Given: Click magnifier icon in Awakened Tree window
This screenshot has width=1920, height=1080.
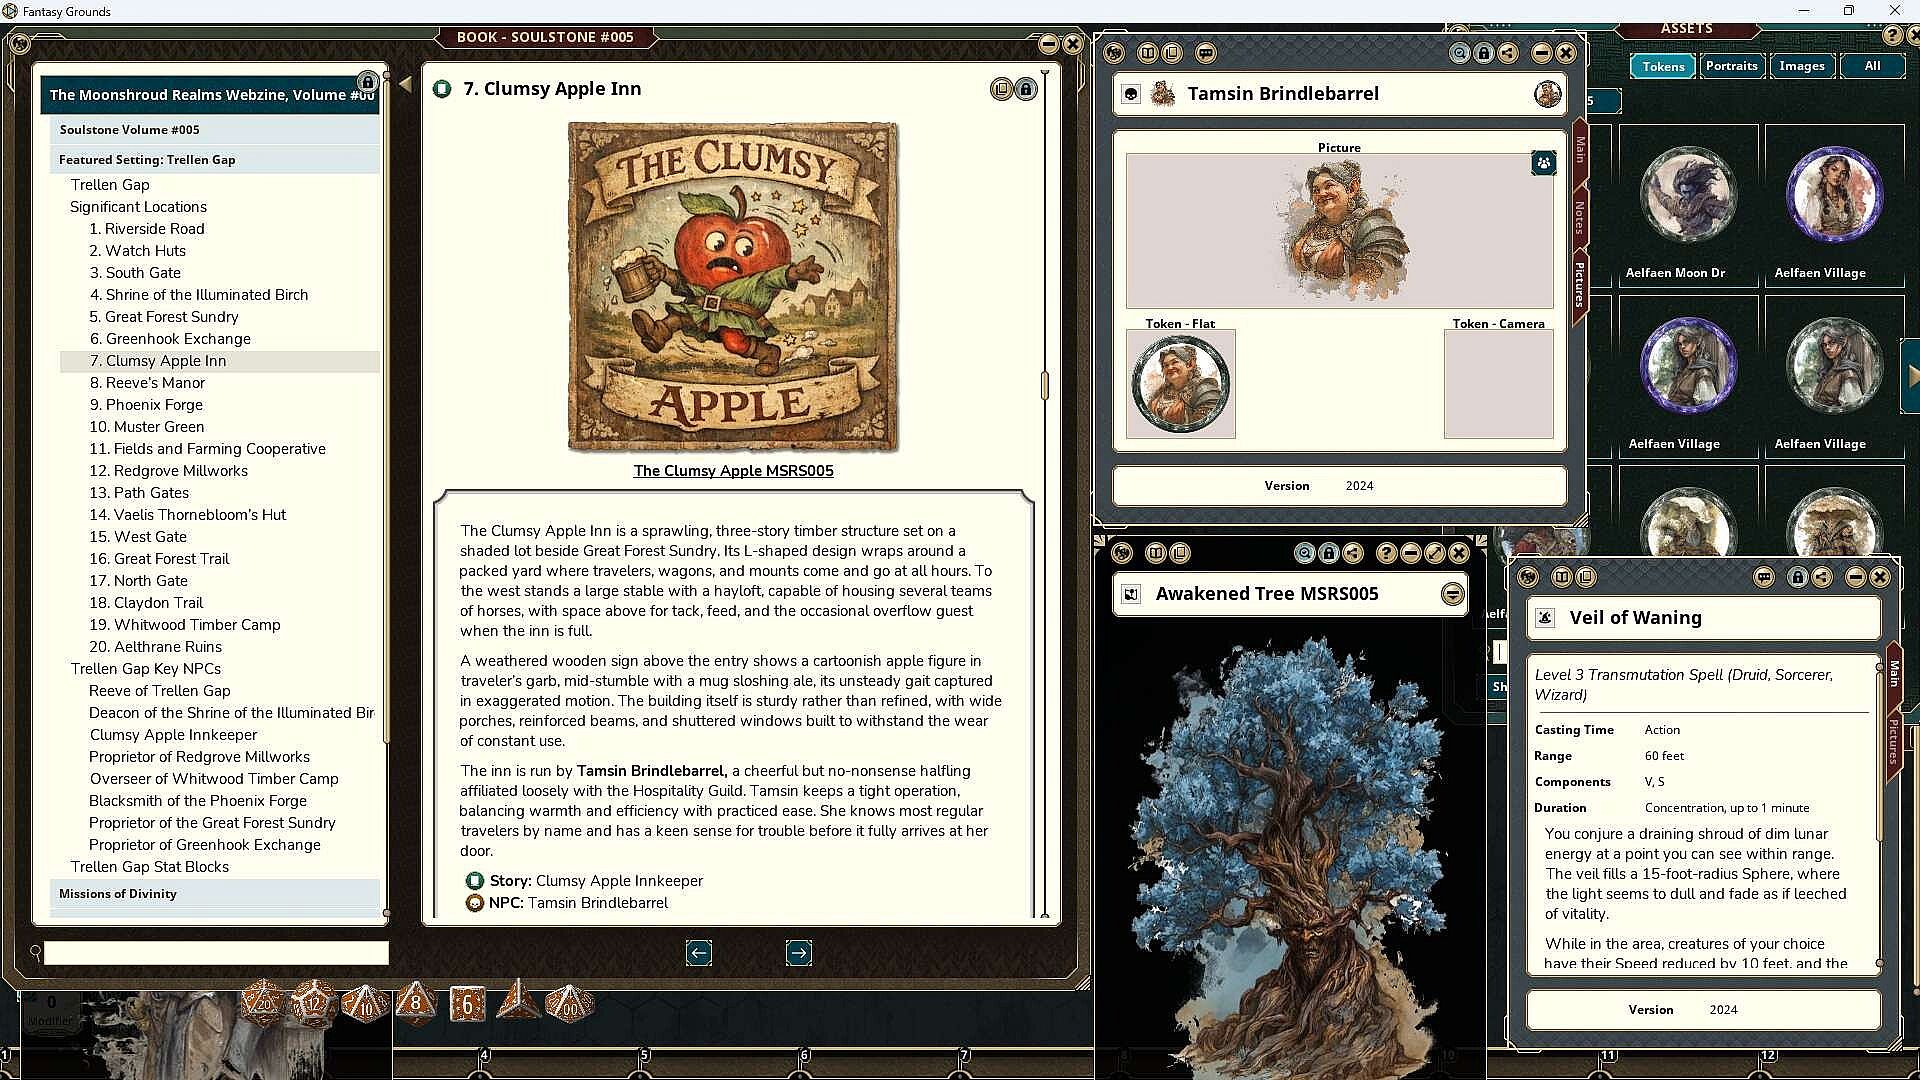Looking at the screenshot, I should 1304,553.
